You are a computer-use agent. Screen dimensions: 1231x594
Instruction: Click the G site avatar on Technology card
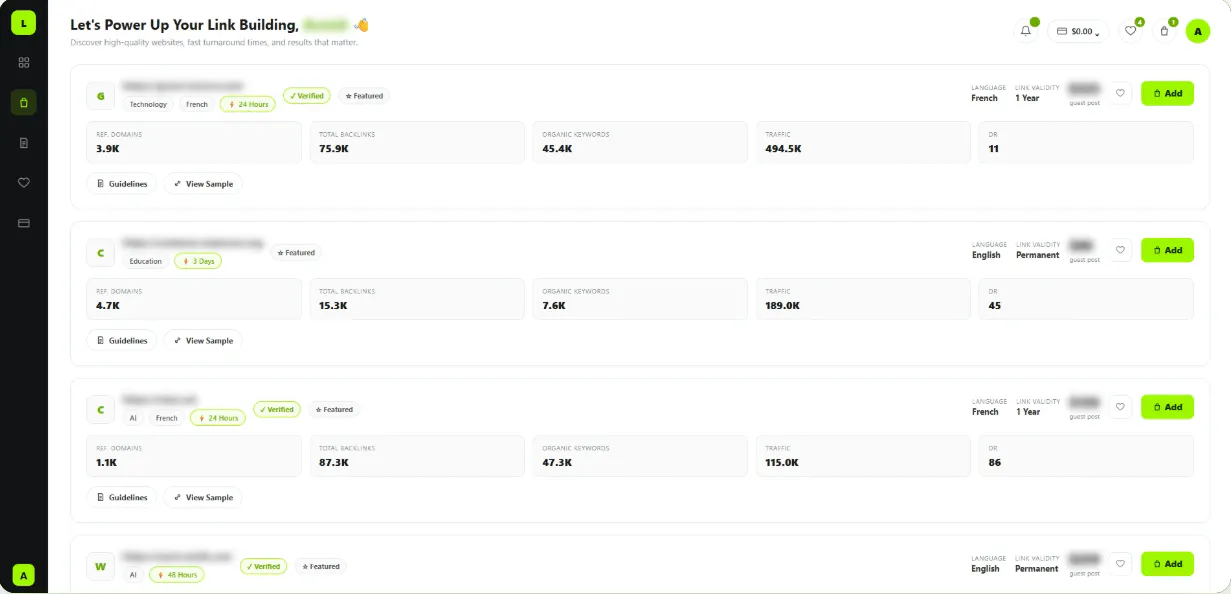100,96
